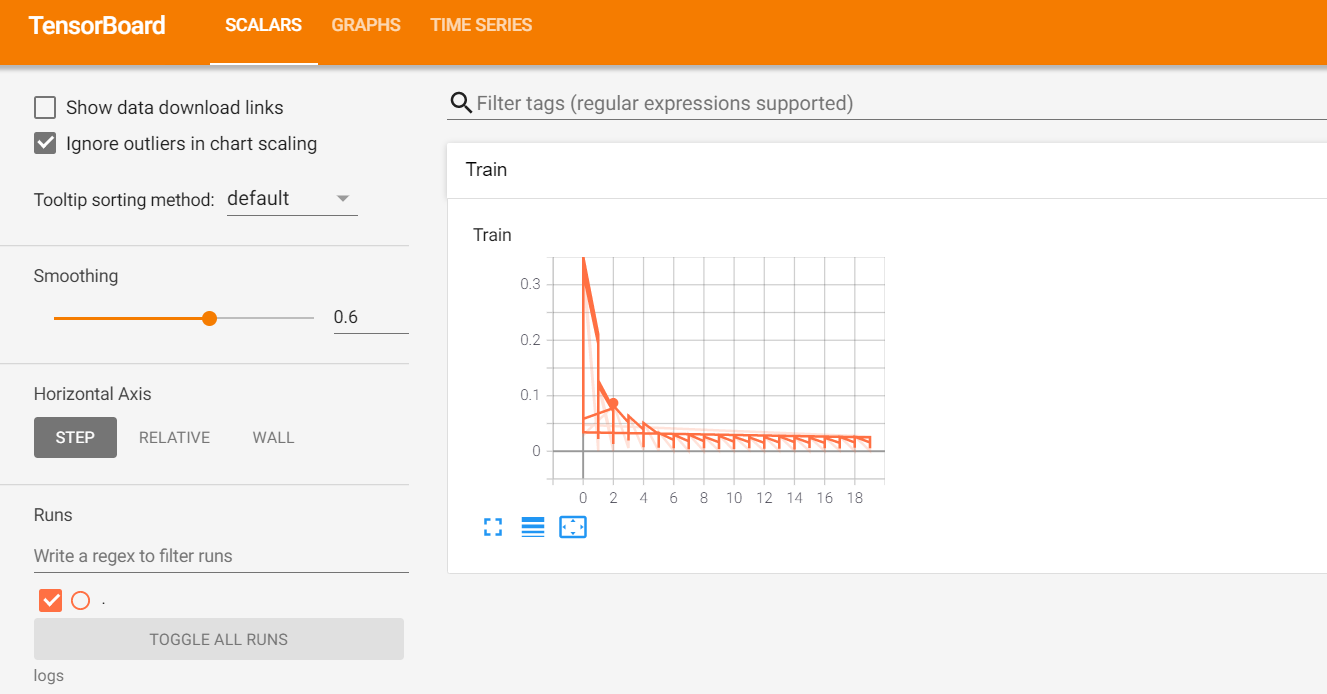Switch to the GRAPHS tab
The height and width of the screenshot is (694, 1327).
pos(365,25)
